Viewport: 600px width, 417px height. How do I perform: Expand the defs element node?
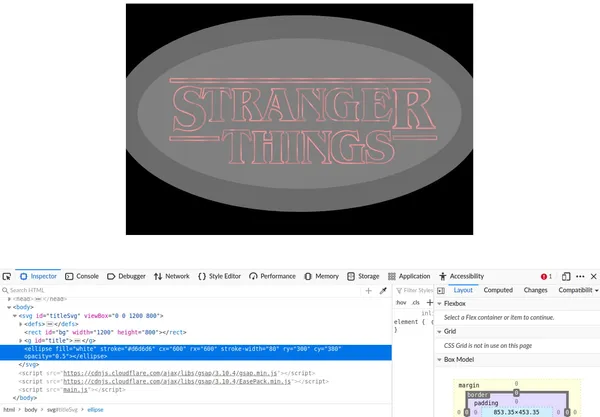[x=21, y=324]
